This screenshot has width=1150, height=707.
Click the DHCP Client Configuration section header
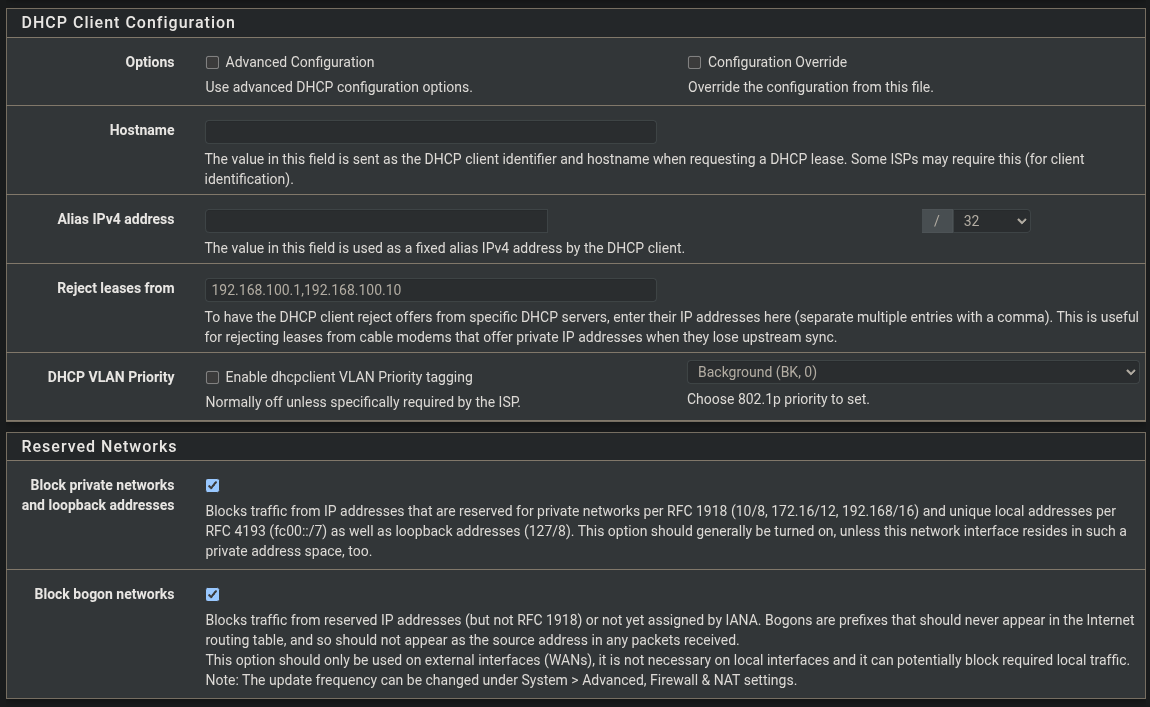(128, 22)
